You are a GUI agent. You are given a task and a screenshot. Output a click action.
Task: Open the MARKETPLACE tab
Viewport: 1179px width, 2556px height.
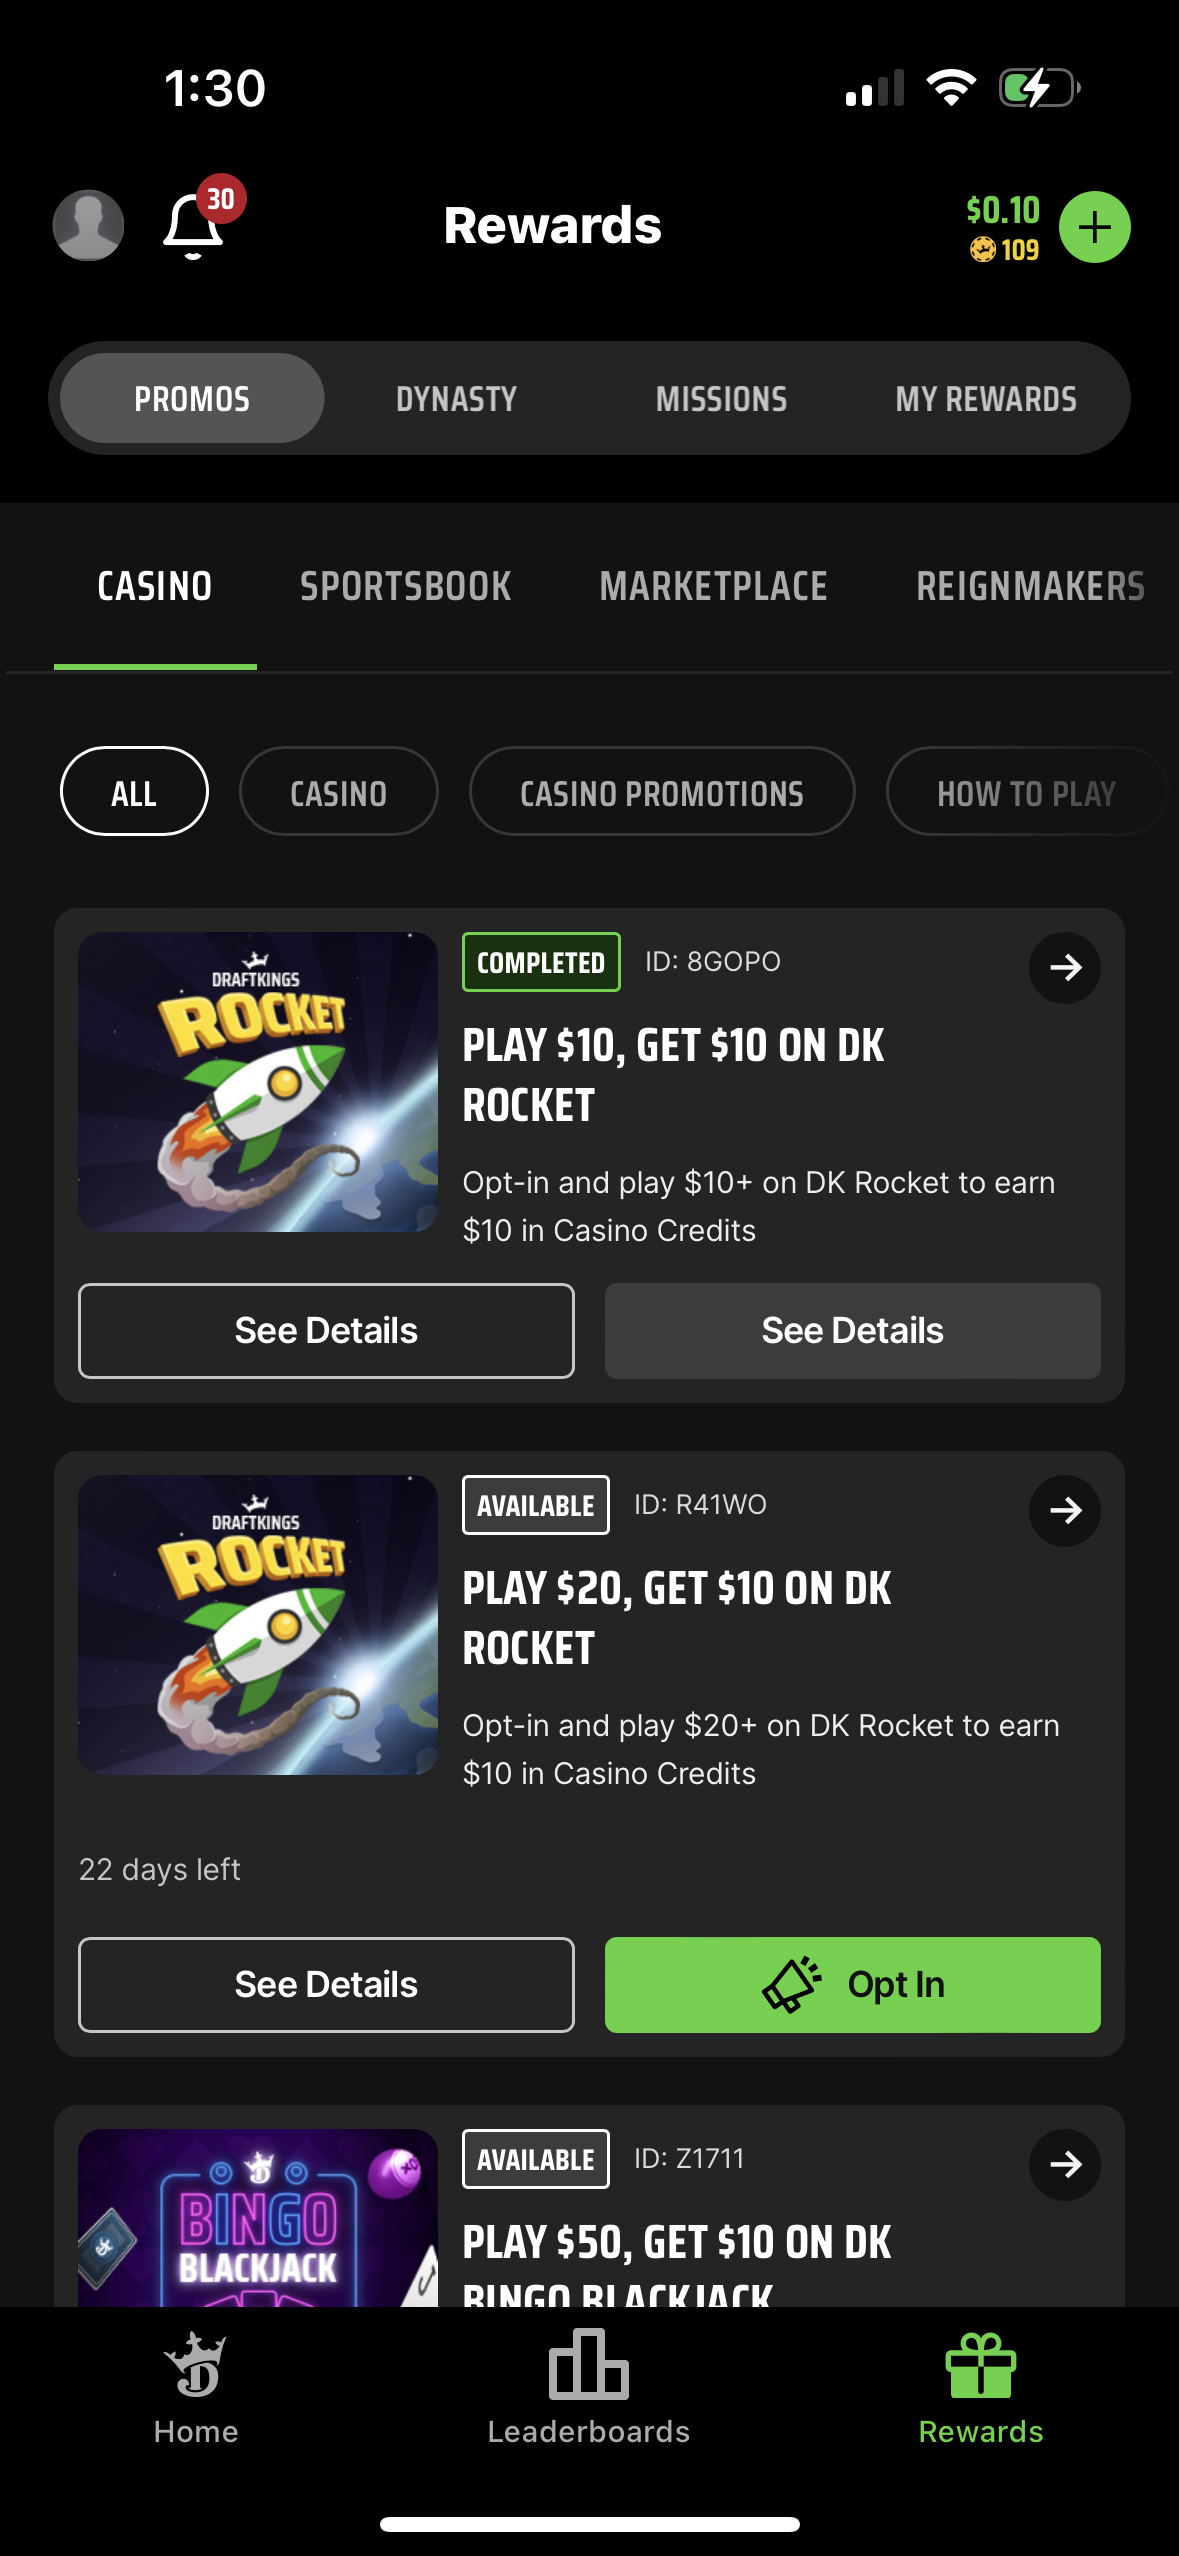[713, 586]
